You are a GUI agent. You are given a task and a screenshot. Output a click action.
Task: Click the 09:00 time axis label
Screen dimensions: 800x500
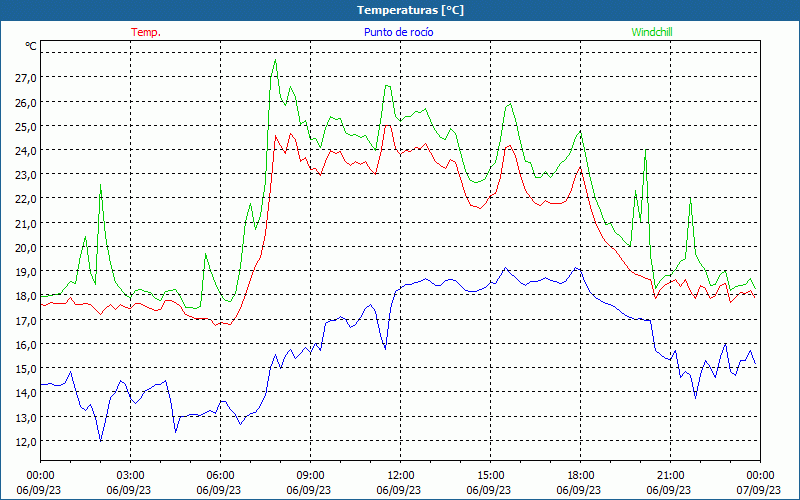310,476
